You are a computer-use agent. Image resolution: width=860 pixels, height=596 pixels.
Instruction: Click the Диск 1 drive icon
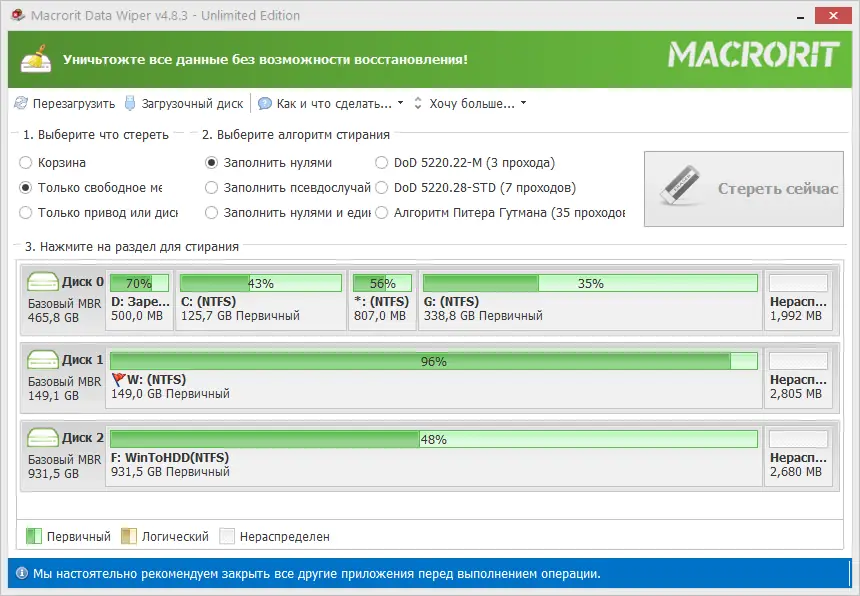[43, 360]
